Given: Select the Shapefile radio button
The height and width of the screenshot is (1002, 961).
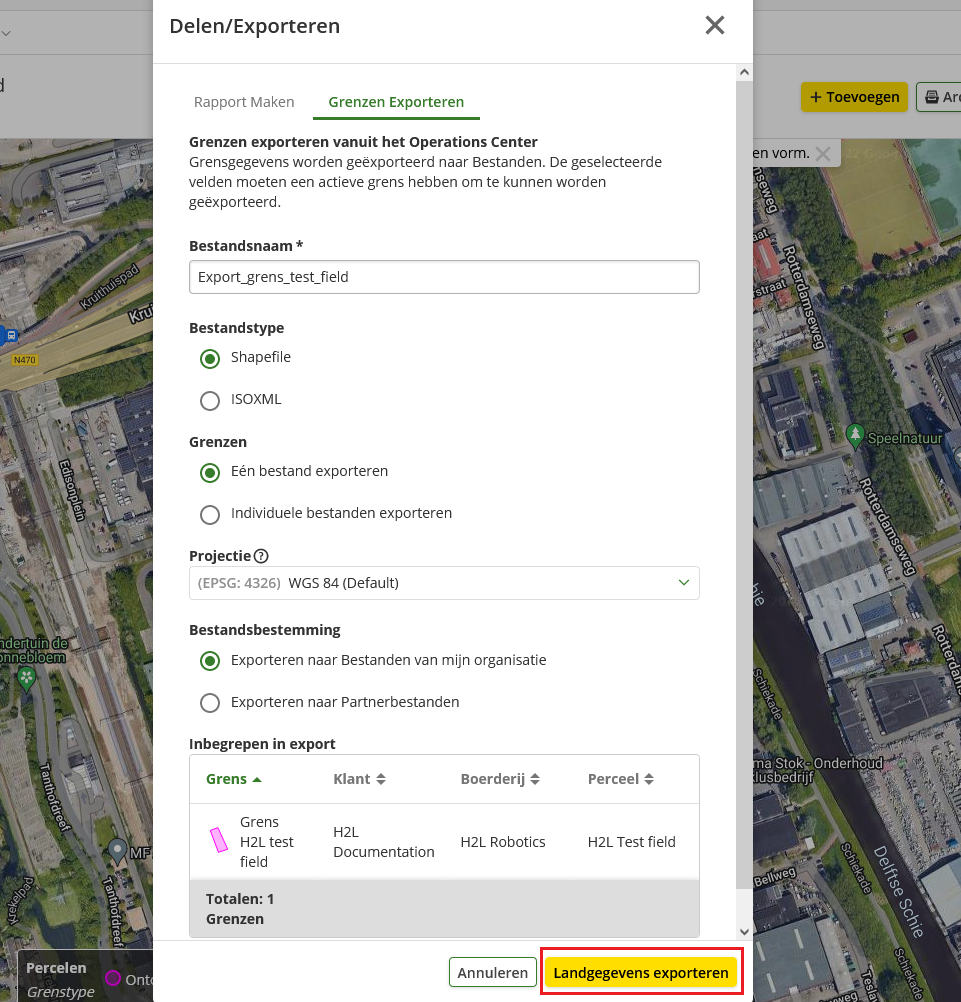Looking at the screenshot, I should tap(210, 358).
